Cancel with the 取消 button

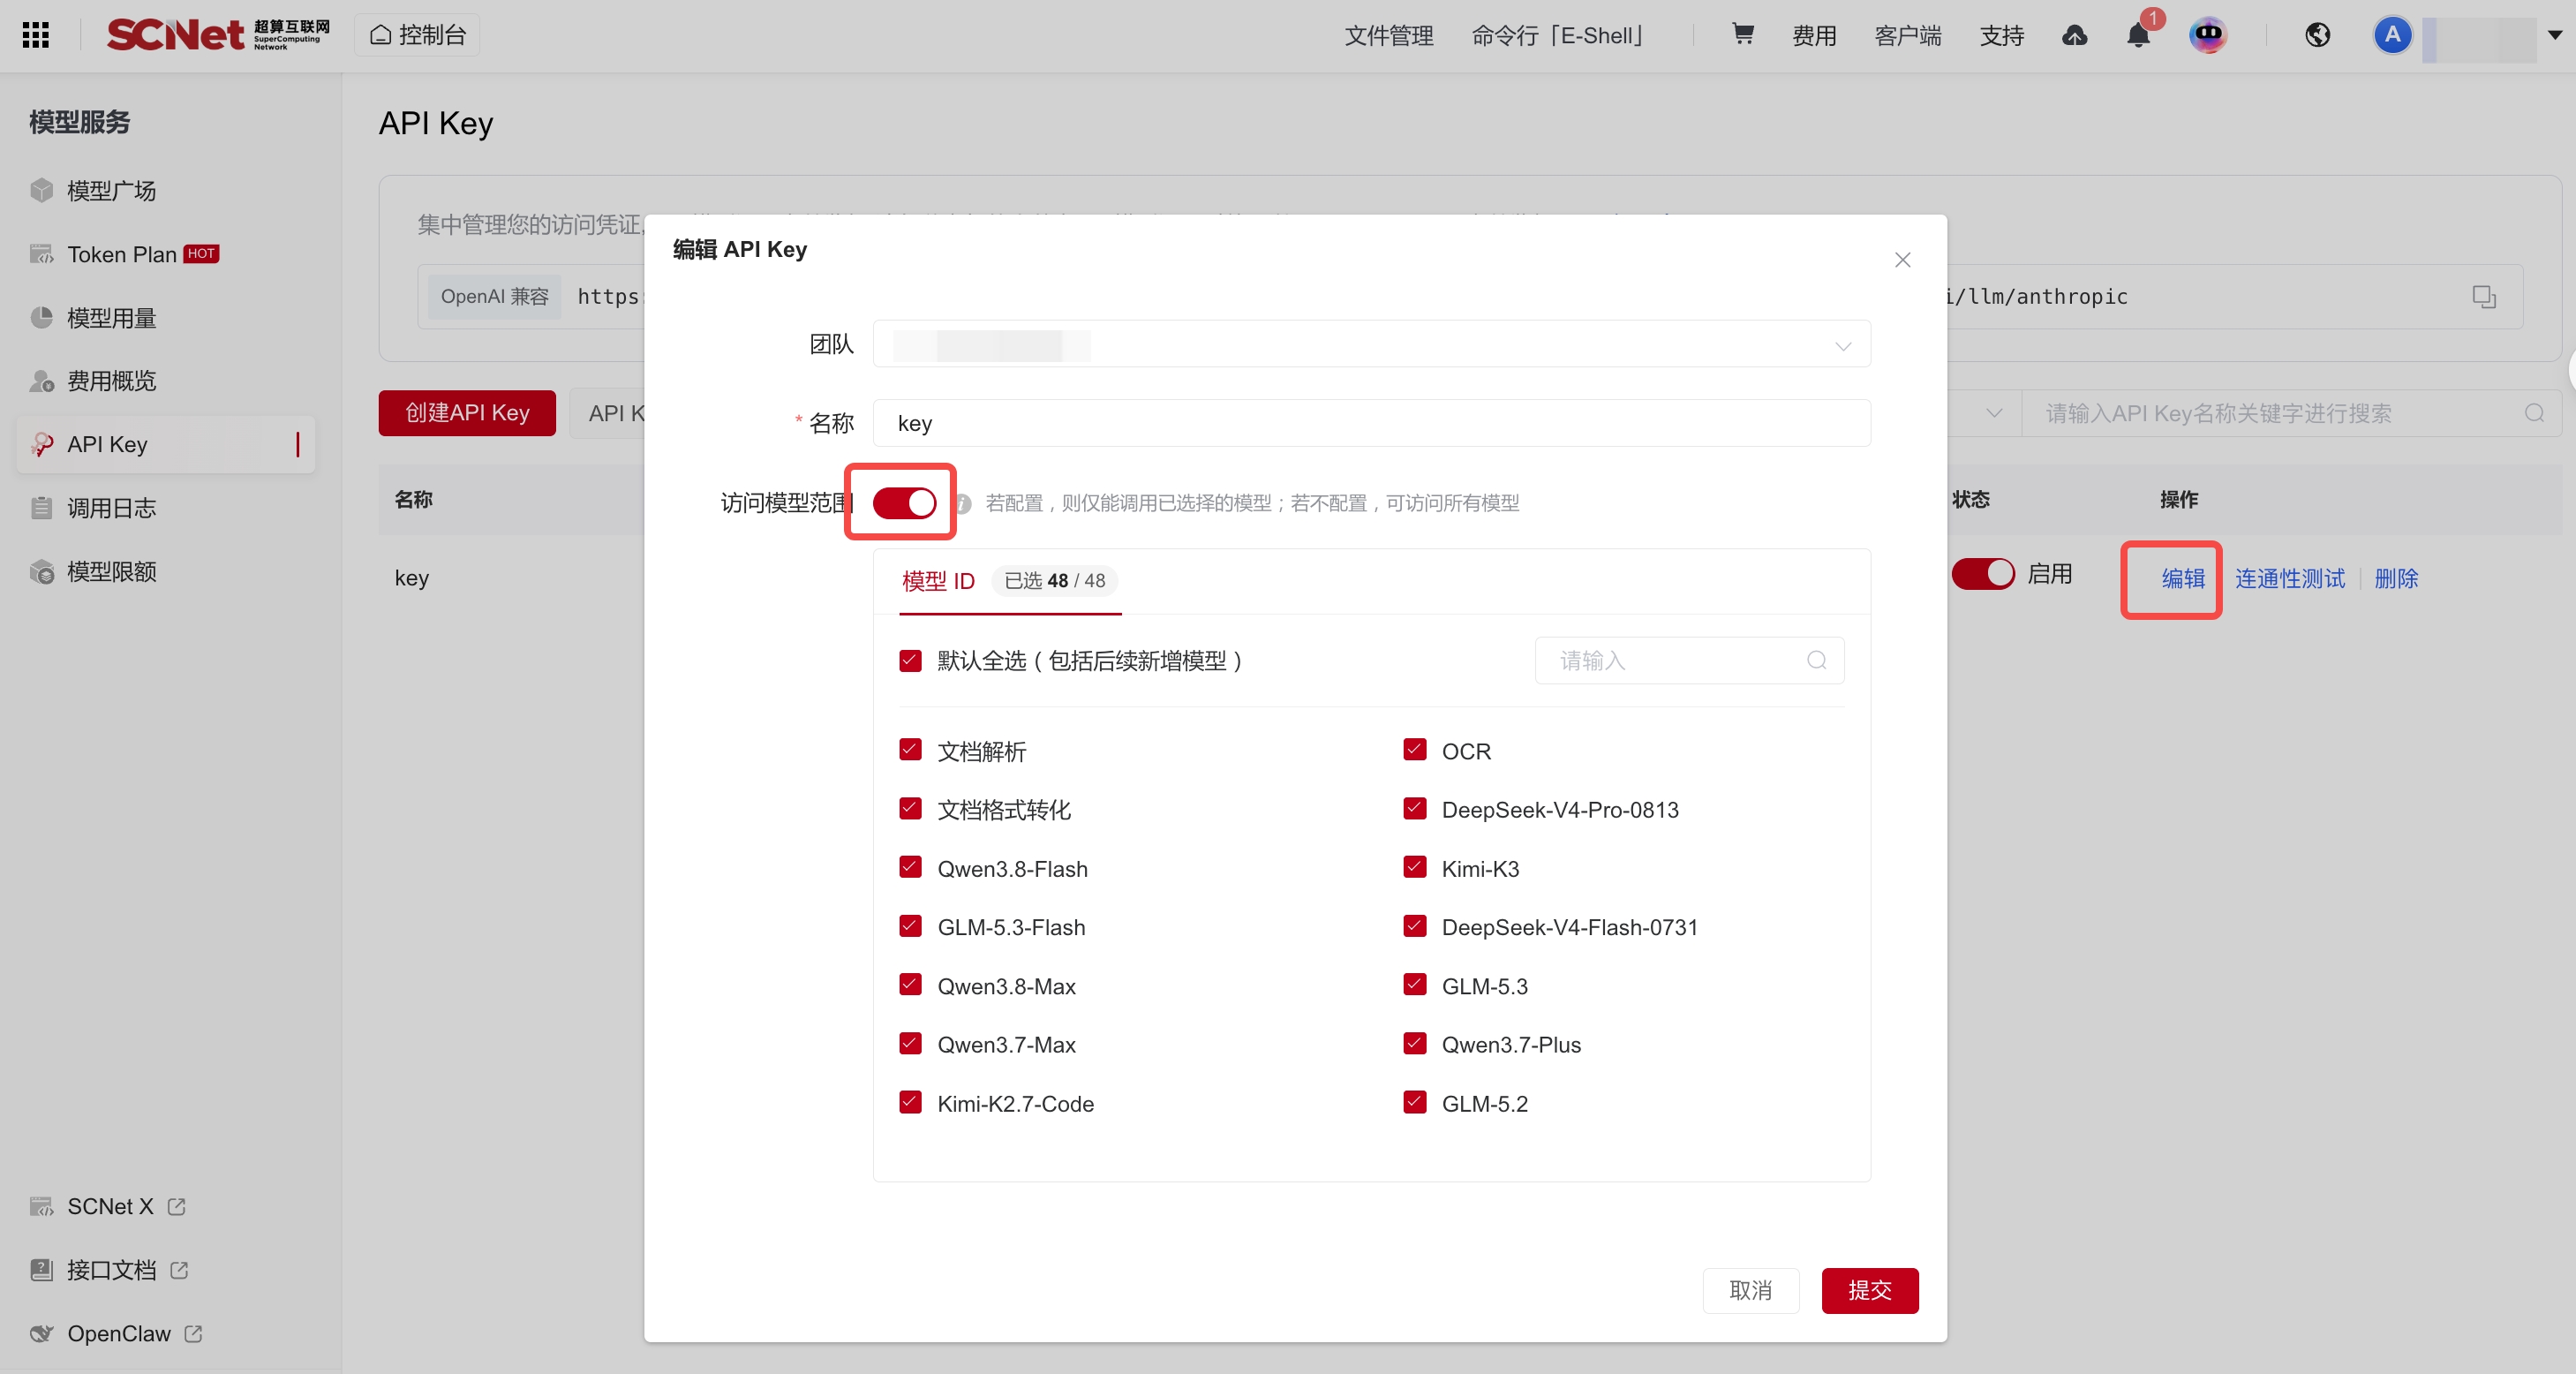(1750, 1290)
